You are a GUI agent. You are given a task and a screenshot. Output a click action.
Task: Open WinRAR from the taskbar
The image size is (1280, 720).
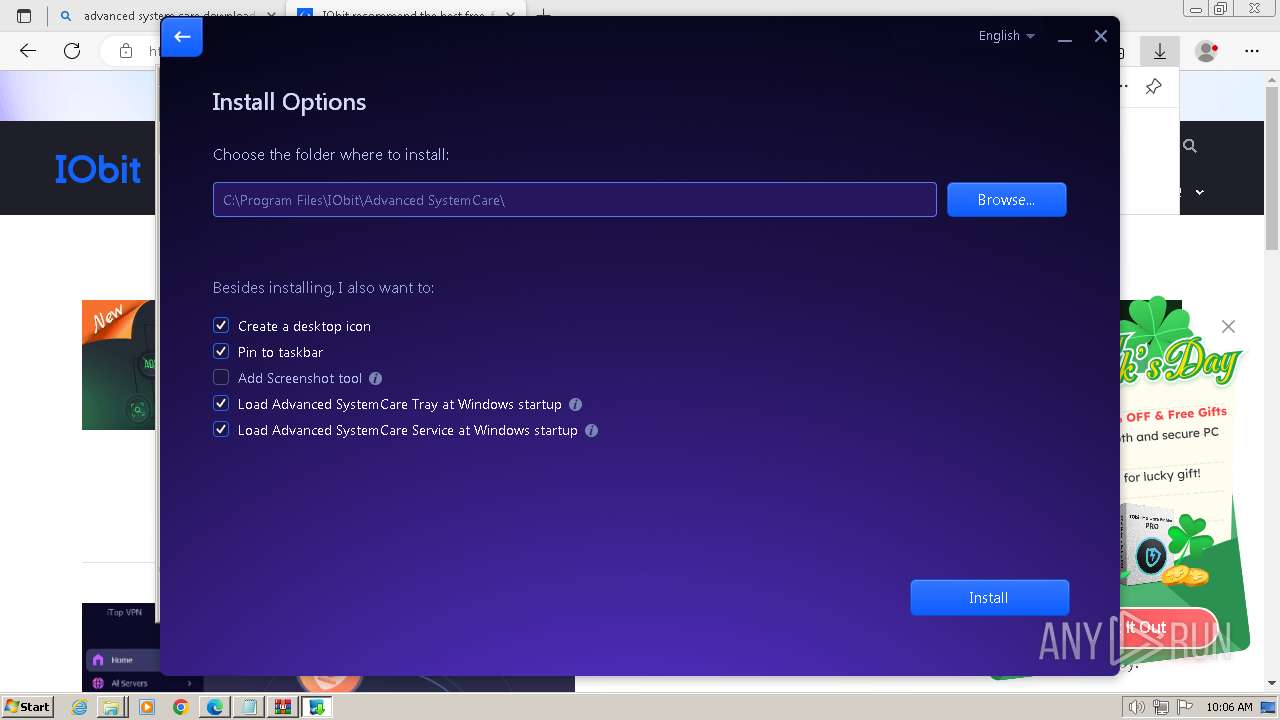pos(283,707)
